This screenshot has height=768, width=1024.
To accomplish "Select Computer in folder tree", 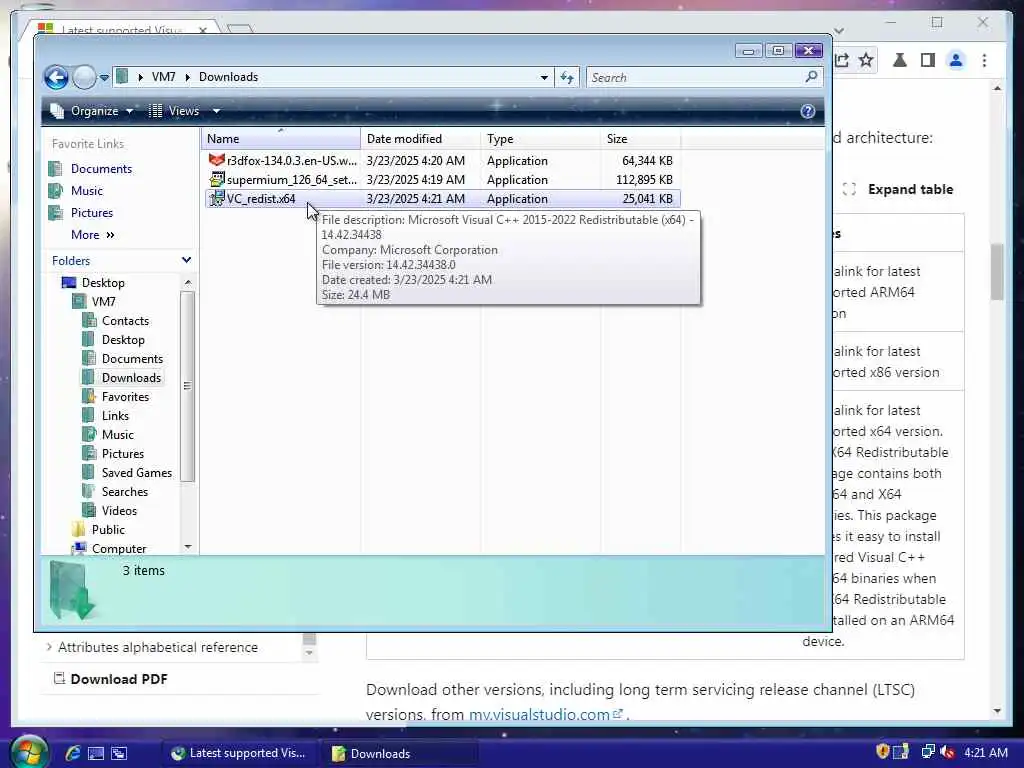I will click(119, 549).
